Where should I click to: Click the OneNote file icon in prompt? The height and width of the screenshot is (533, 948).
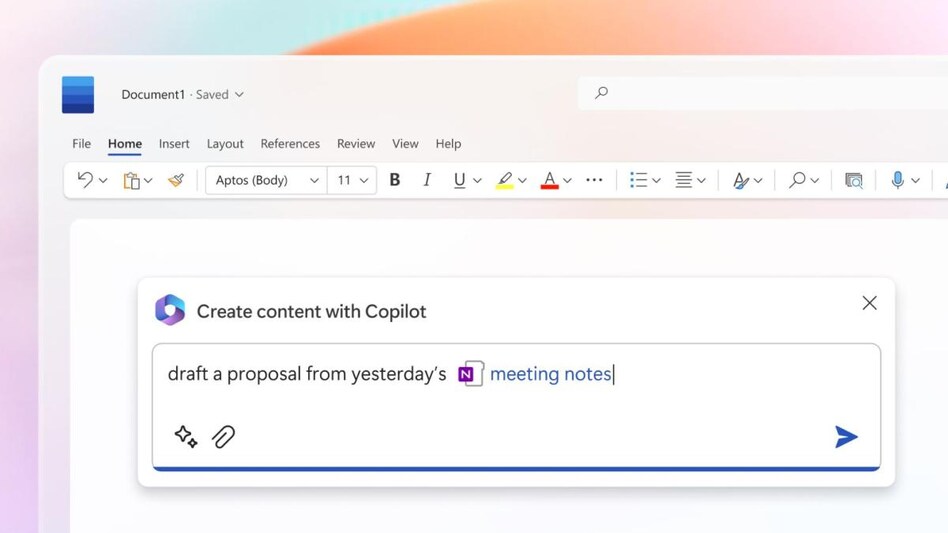(x=471, y=374)
